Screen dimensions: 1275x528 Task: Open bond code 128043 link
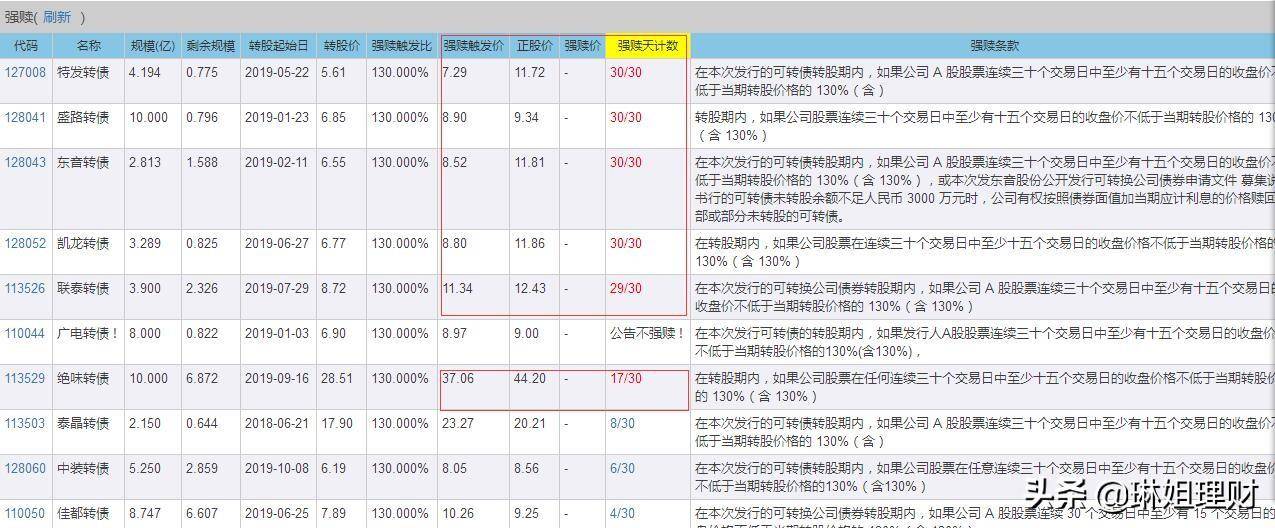pos(25,162)
